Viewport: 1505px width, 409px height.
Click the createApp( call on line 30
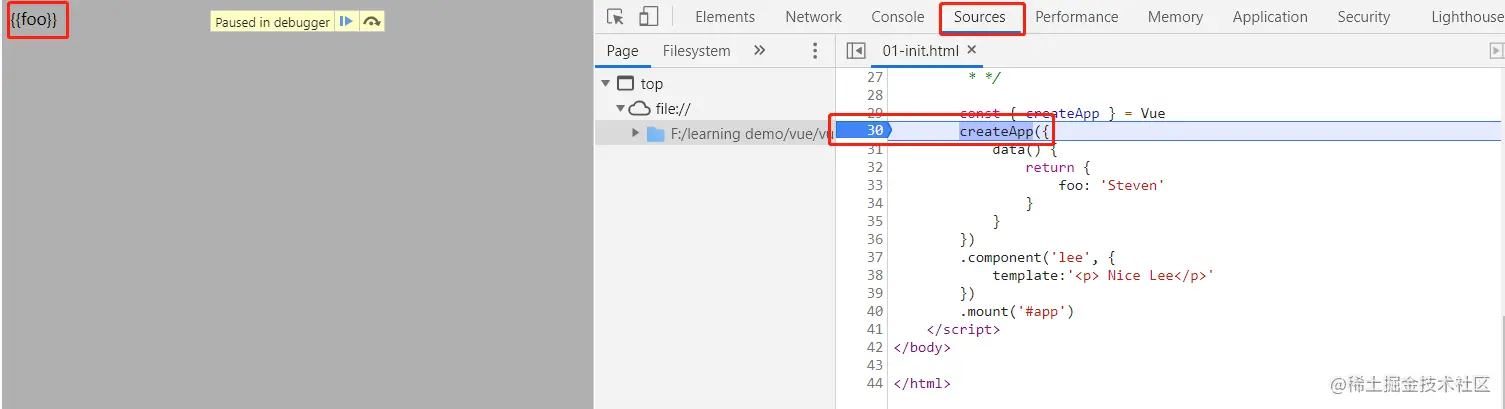1004,131
